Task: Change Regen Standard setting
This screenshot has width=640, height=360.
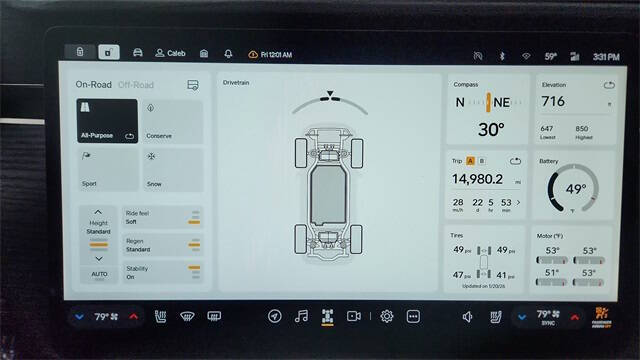Action: 163,245
